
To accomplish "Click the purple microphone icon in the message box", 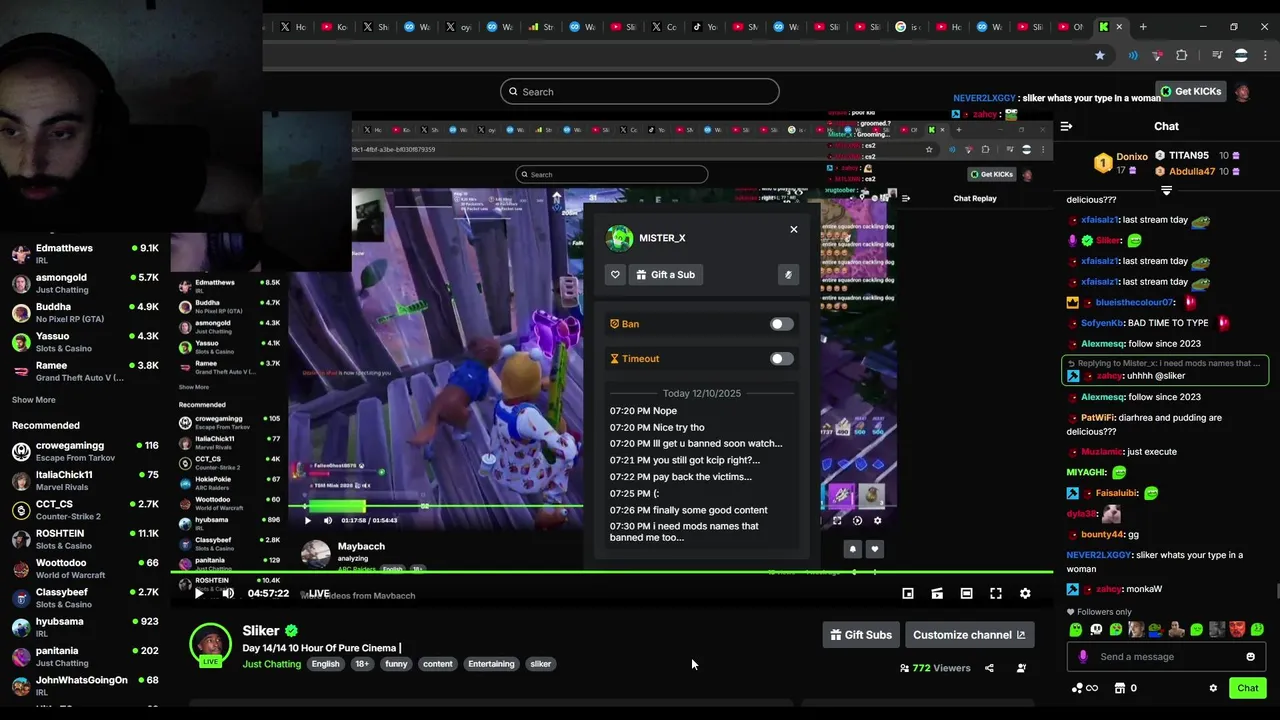I will (1083, 657).
